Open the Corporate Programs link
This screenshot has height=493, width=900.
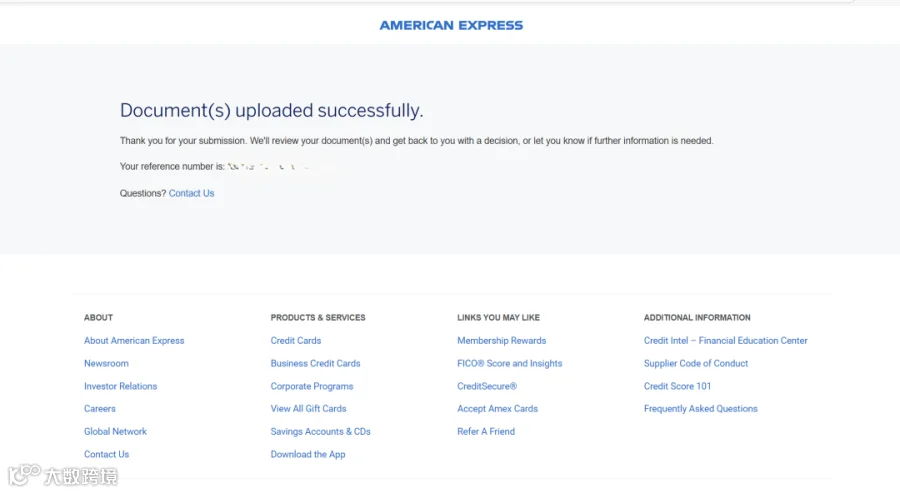[312, 386]
